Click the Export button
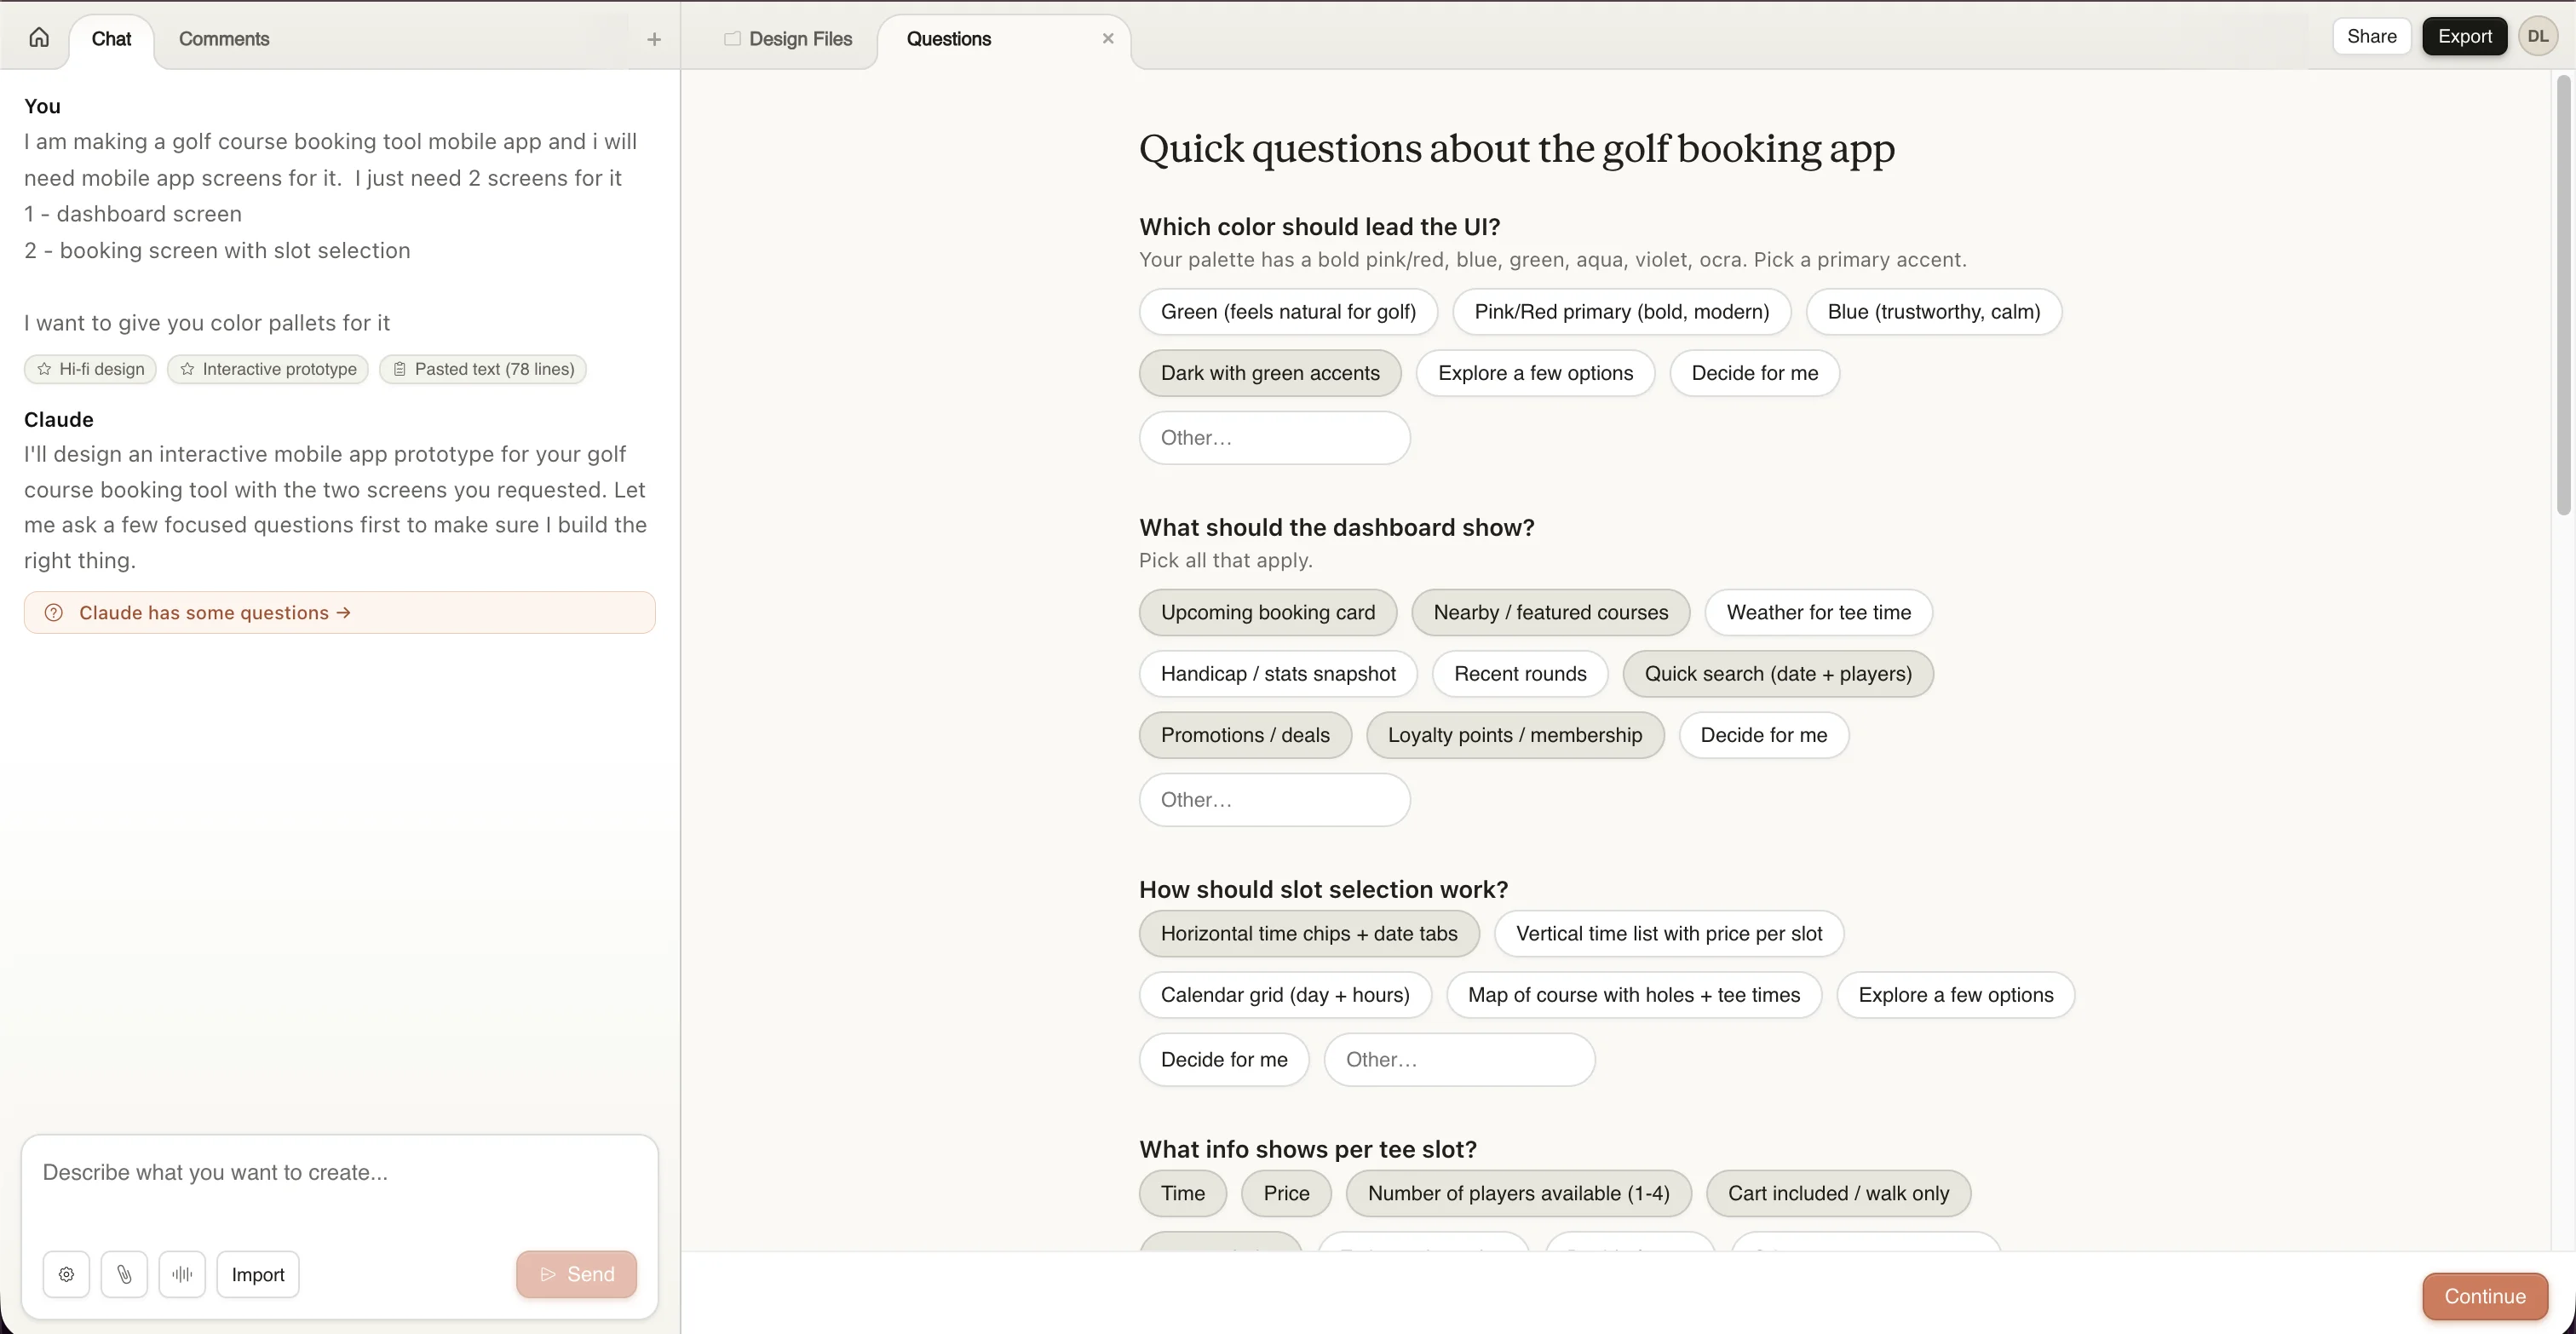 pos(2464,35)
